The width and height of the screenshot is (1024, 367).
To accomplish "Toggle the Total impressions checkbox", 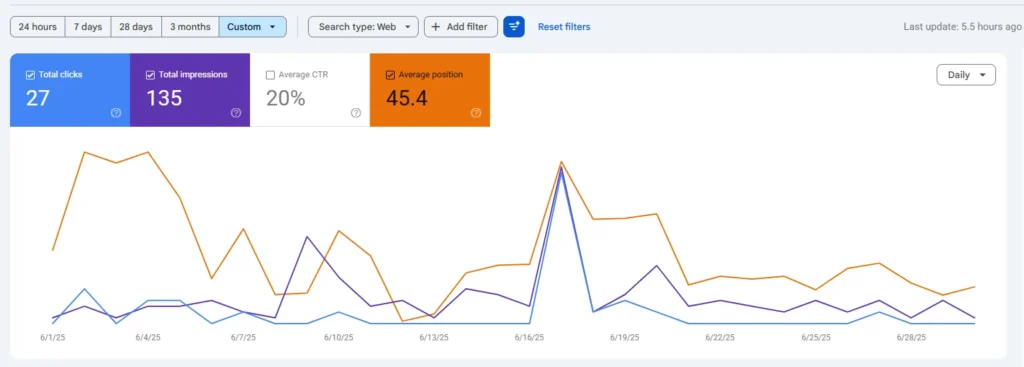I will click(150, 75).
